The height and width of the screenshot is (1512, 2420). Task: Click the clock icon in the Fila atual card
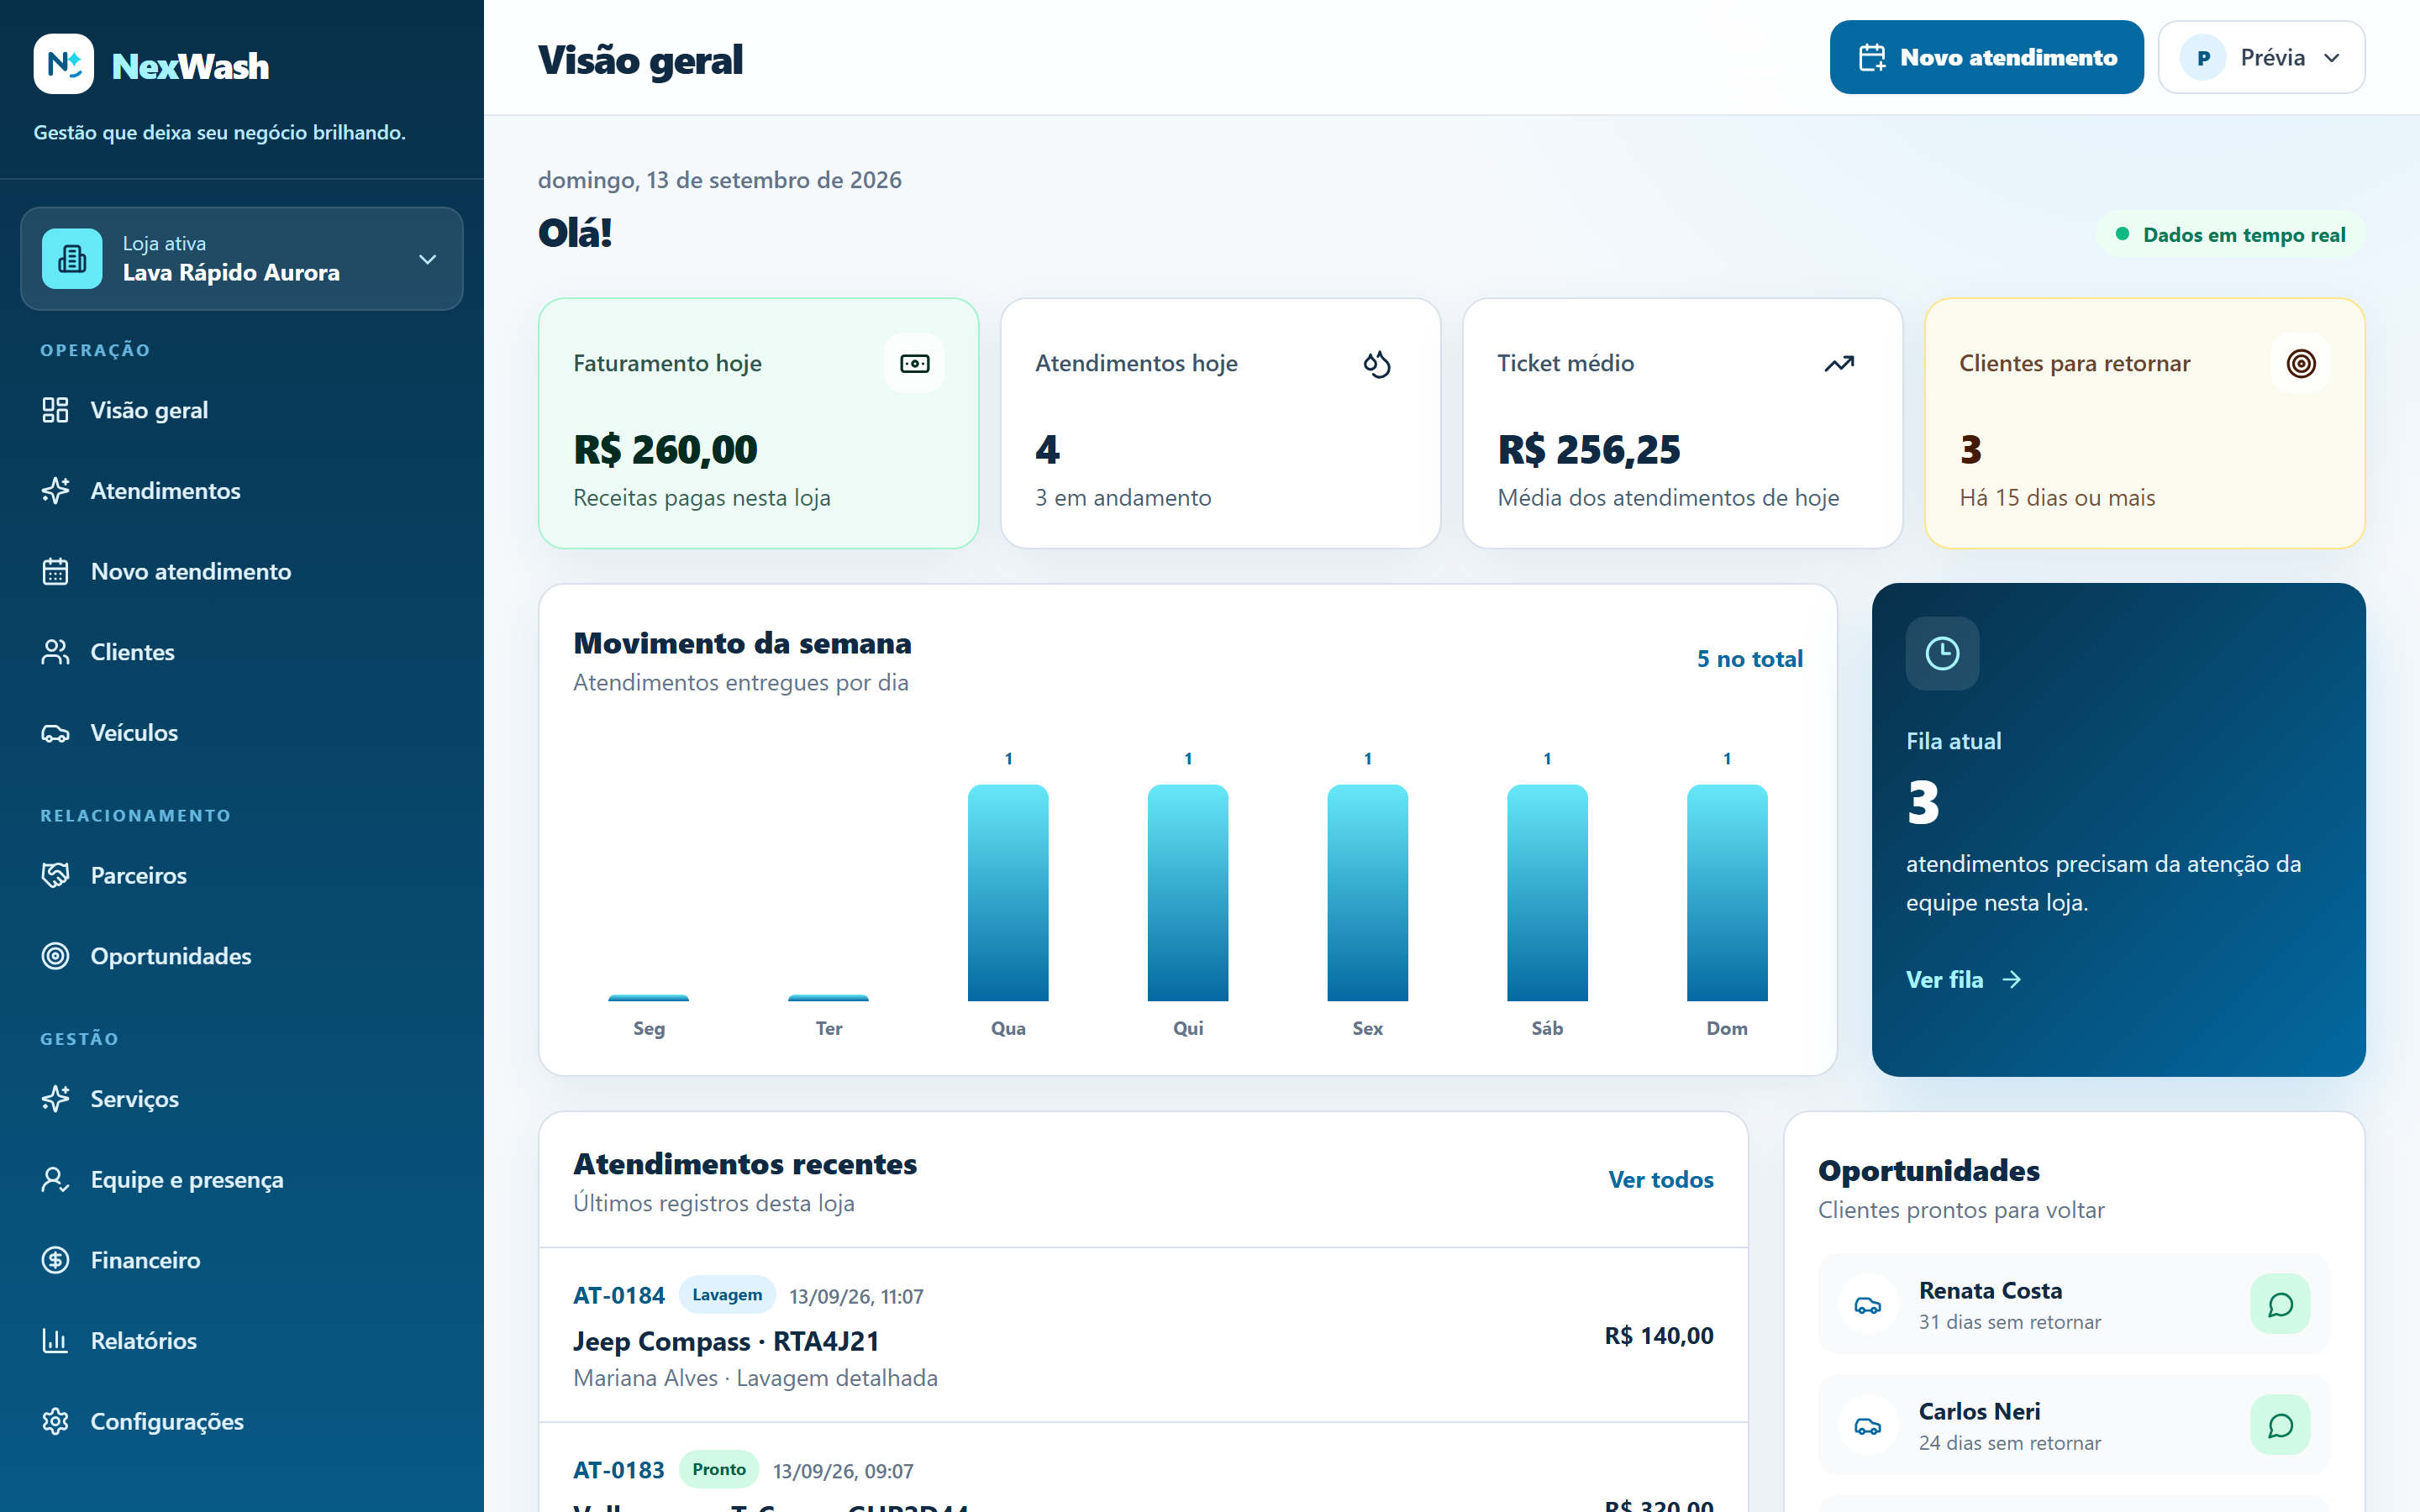tap(1942, 654)
